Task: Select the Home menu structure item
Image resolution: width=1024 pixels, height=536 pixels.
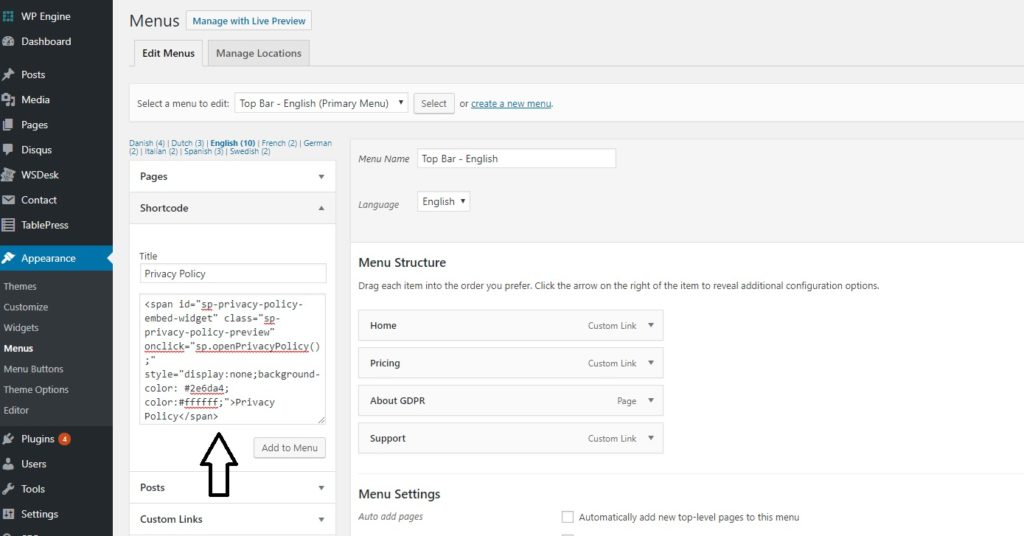Action: 511,325
